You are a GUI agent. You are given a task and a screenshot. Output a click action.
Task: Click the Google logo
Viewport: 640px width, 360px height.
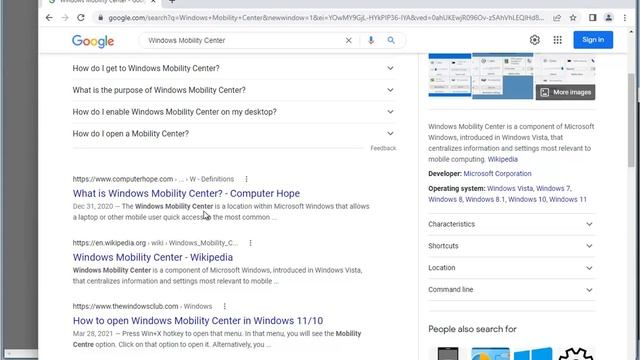pyautogui.click(x=93, y=41)
